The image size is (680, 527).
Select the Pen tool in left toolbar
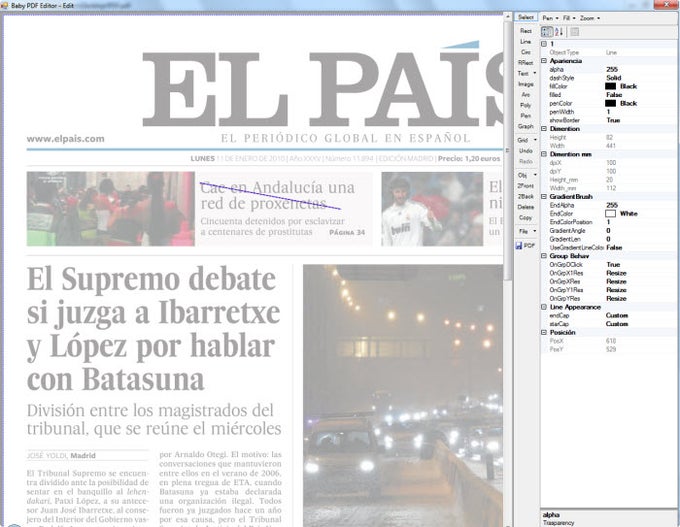526,116
